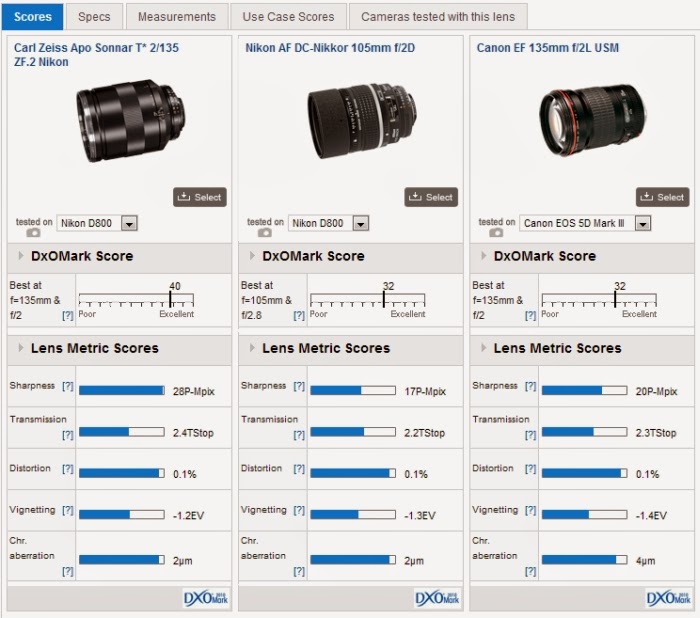Viewport: 700px width, 618px height.
Task: Click the Carl Zeiss lens photo
Action: pos(130,121)
